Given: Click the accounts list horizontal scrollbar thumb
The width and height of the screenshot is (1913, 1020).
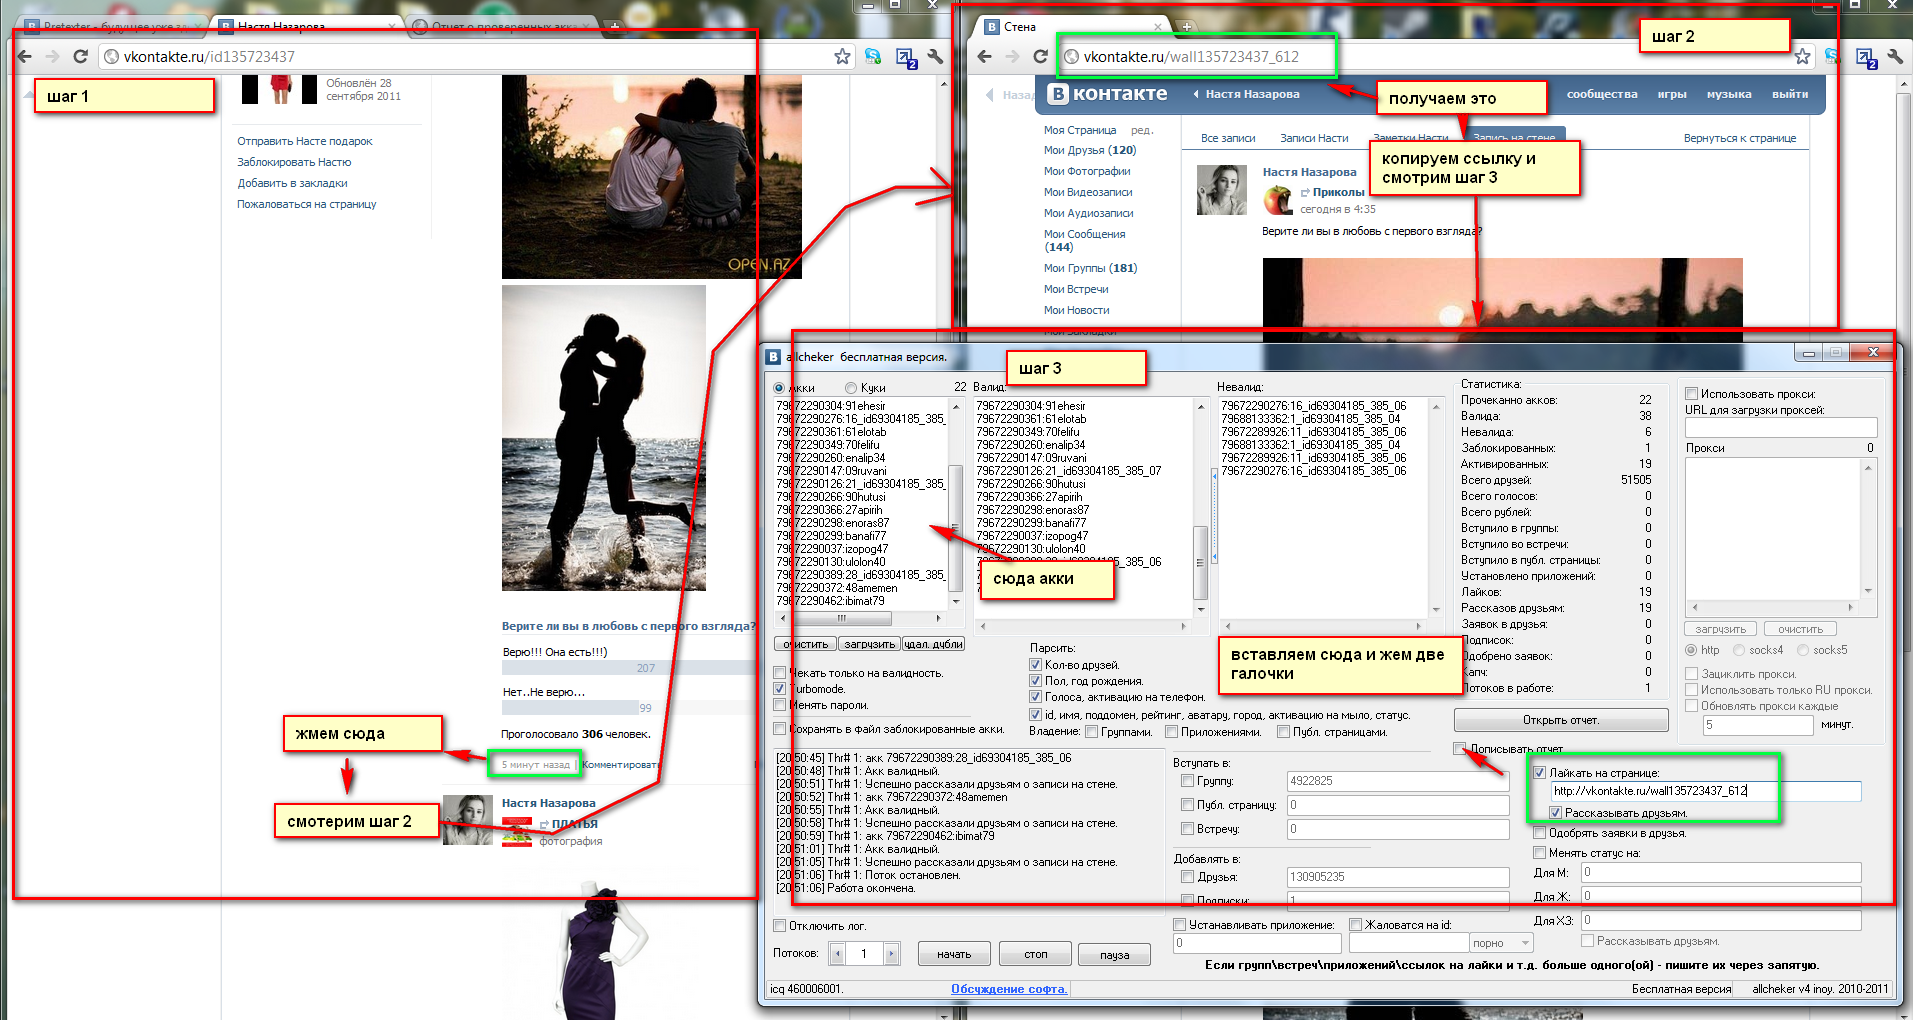Looking at the screenshot, I should pyautogui.click(x=840, y=618).
